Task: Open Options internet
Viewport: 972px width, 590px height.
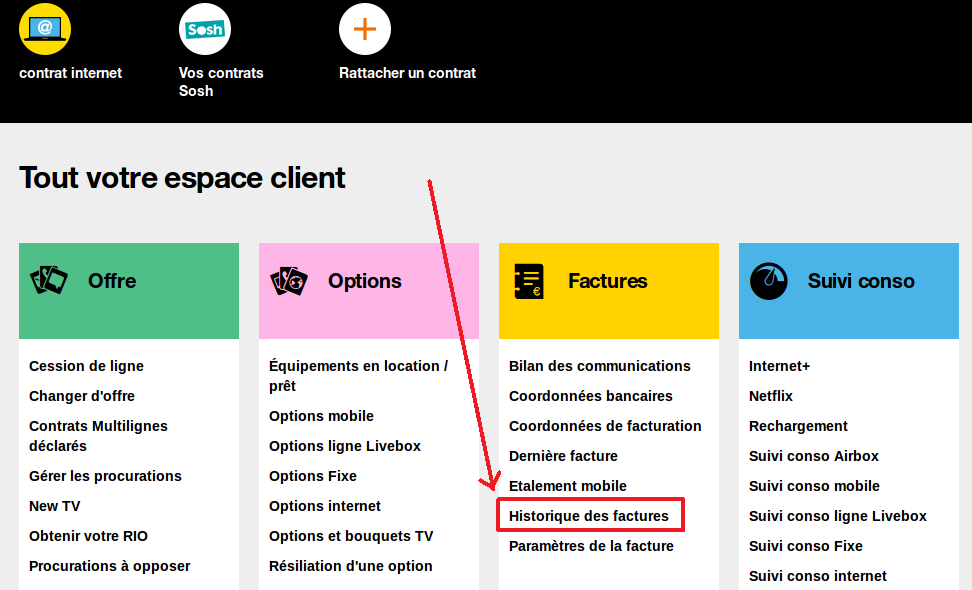Action: point(325,506)
